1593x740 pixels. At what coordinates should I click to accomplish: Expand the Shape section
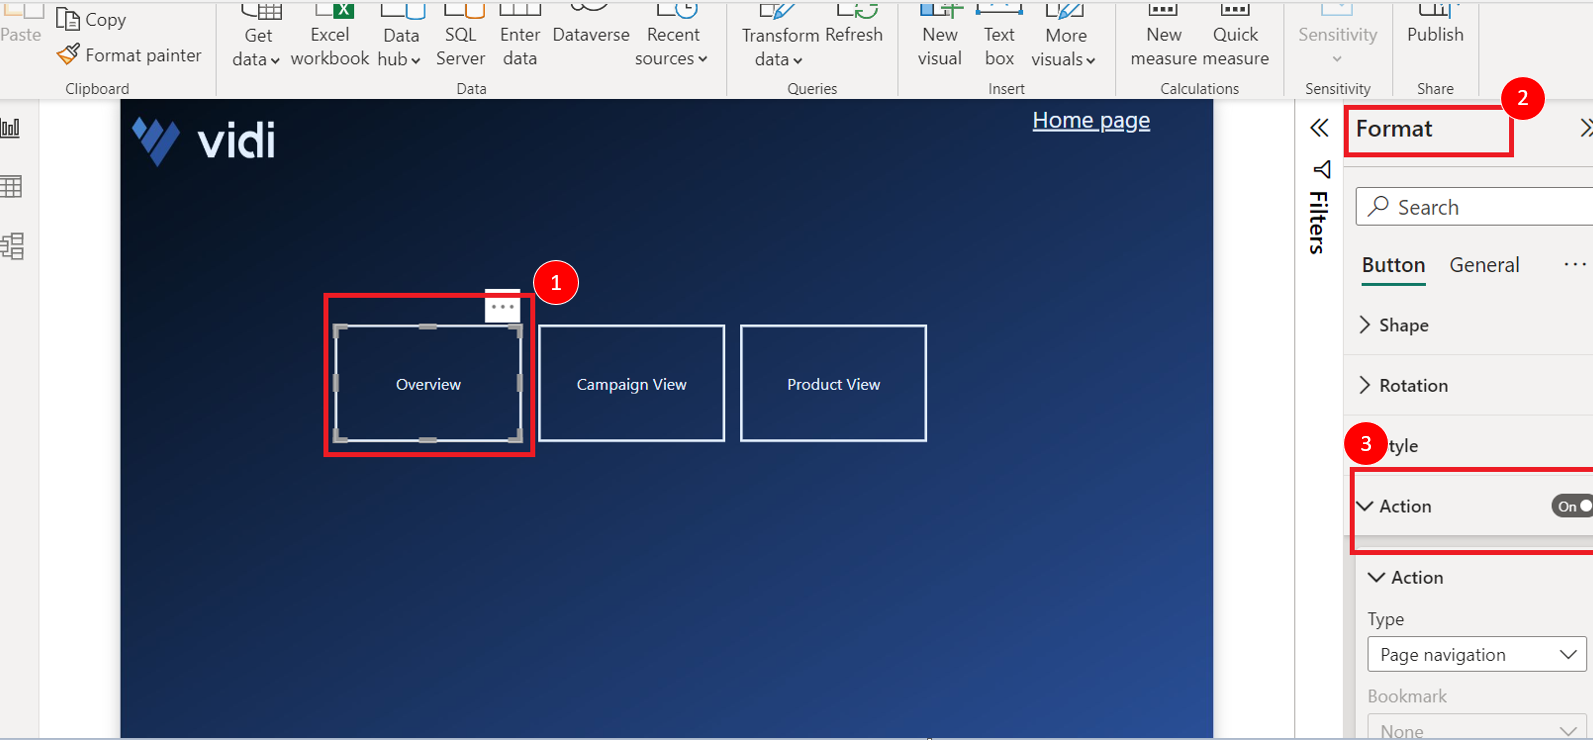coord(1393,325)
